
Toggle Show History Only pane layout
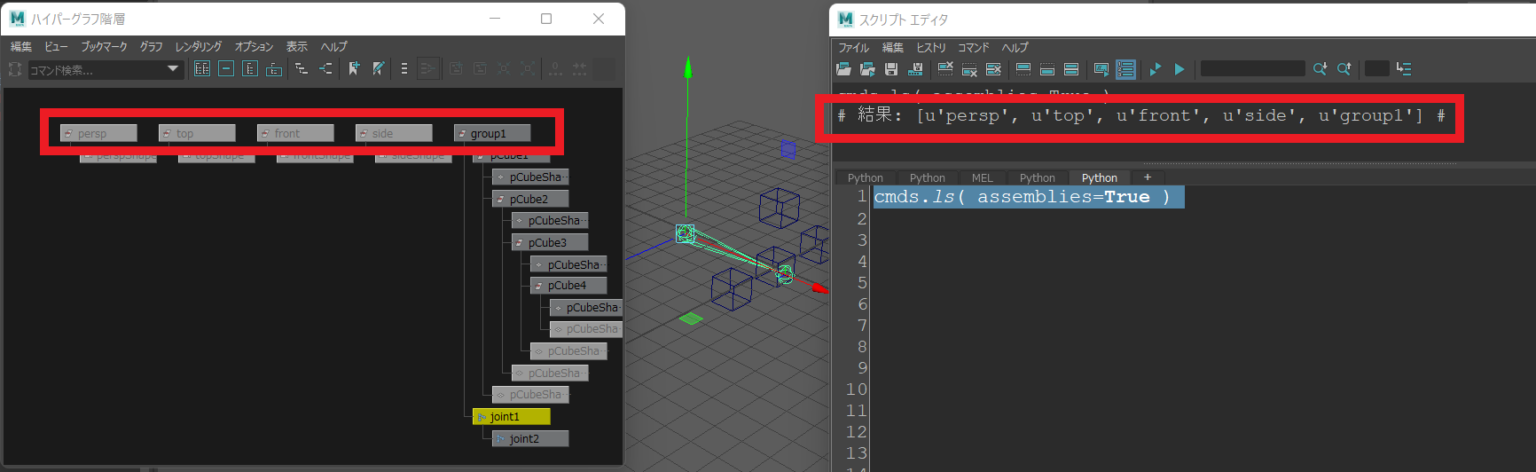pos(1022,69)
